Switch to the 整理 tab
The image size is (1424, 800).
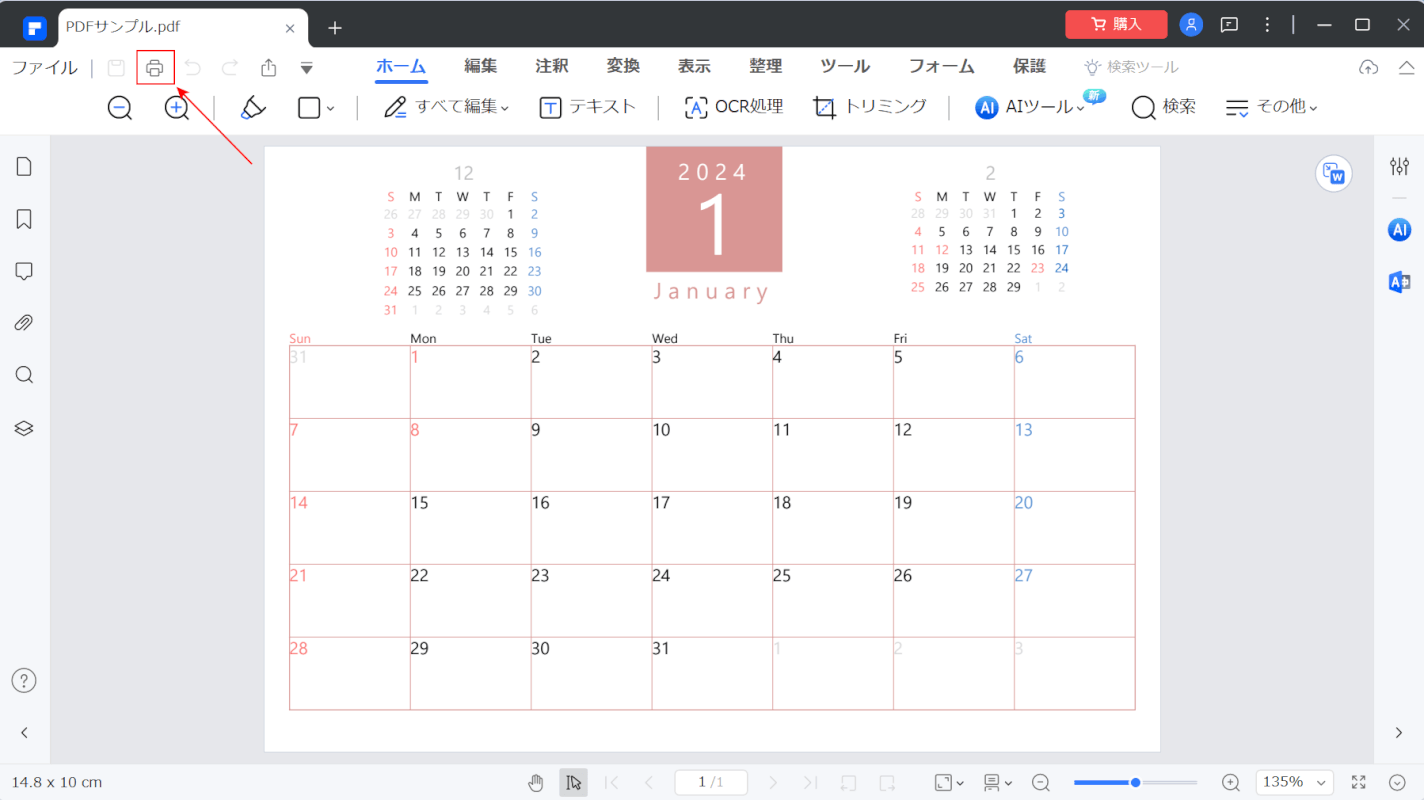click(766, 67)
